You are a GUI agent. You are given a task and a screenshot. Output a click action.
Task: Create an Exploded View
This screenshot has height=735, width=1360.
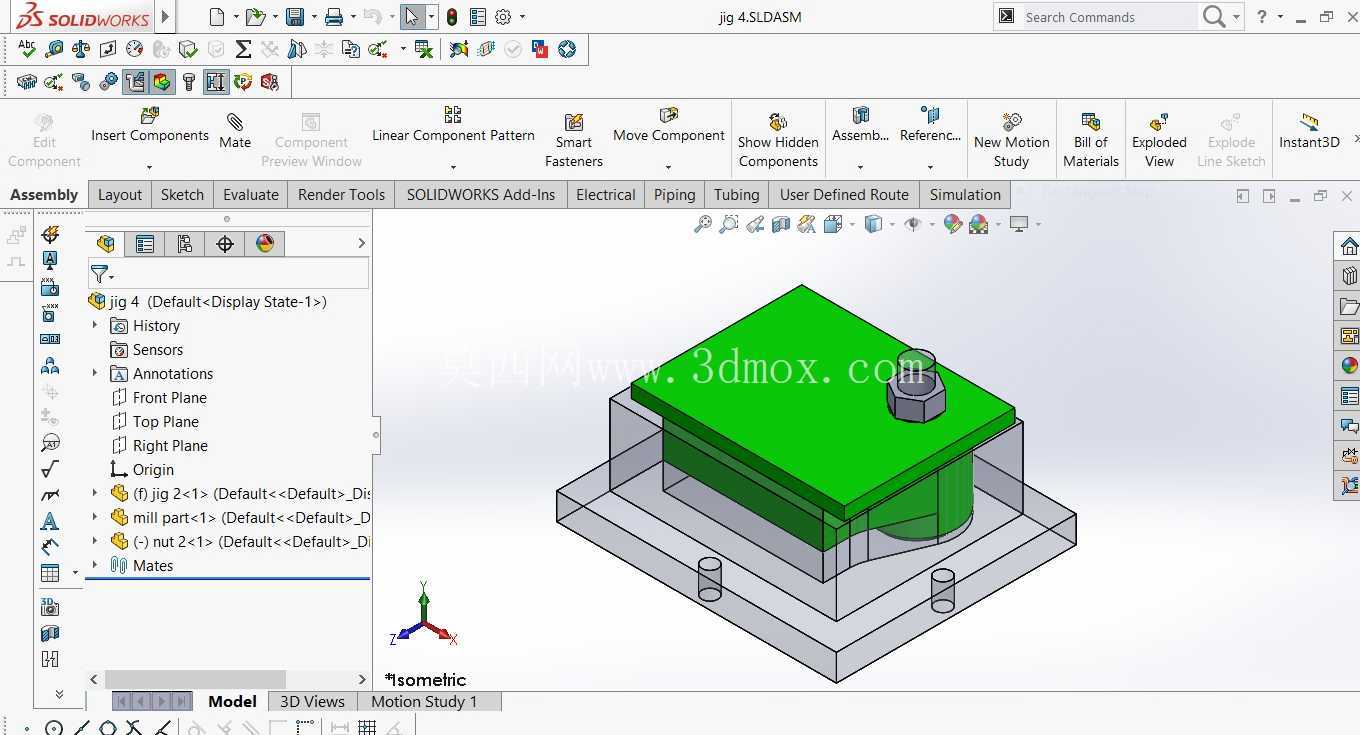tap(1159, 139)
